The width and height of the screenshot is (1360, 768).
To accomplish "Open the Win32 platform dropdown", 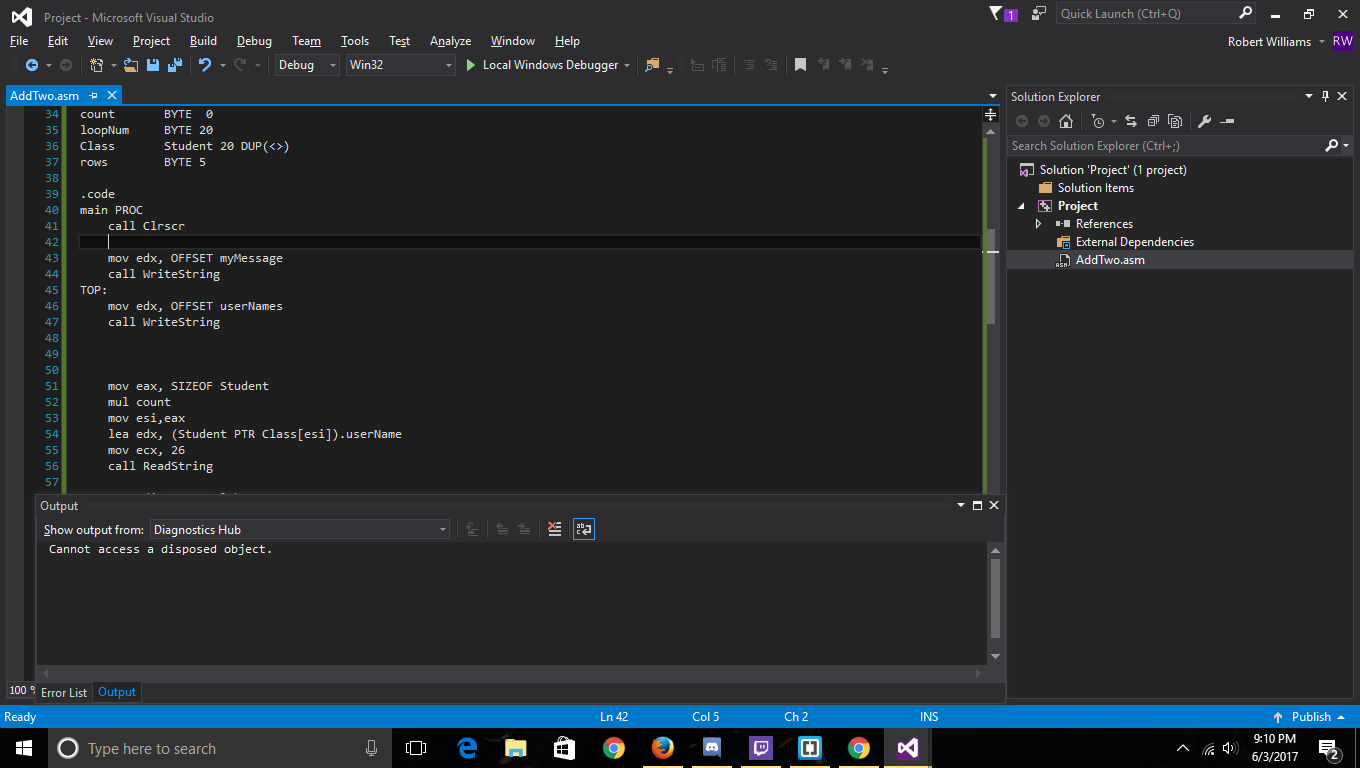I will 400,65.
